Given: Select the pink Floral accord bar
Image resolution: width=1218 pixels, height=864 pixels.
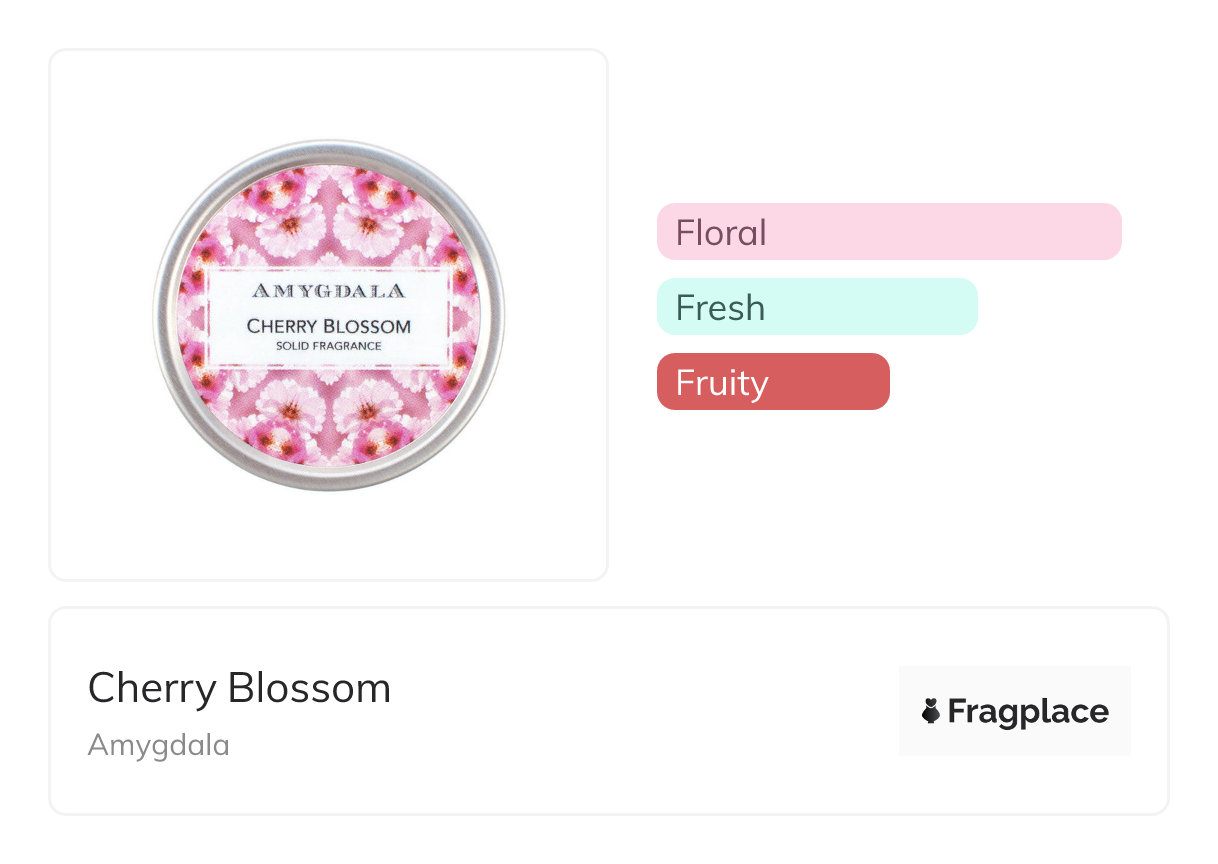Looking at the screenshot, I should coord(888,232).
